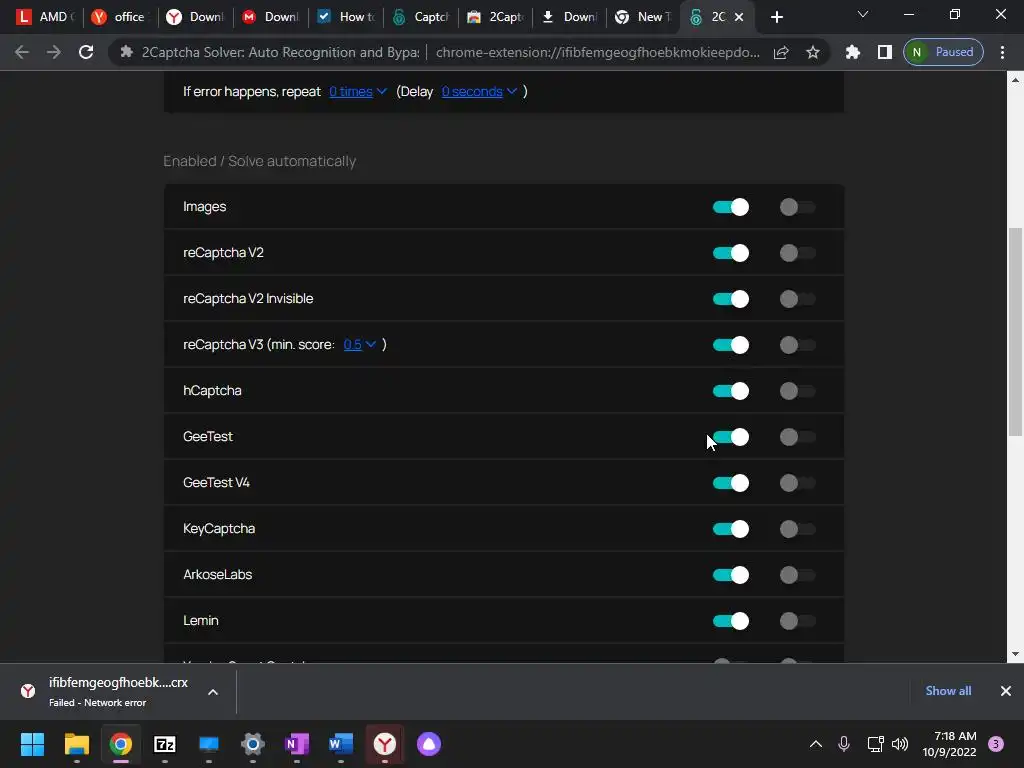
Task: Open Windows Start menu
Action: [x=32, y=744]
